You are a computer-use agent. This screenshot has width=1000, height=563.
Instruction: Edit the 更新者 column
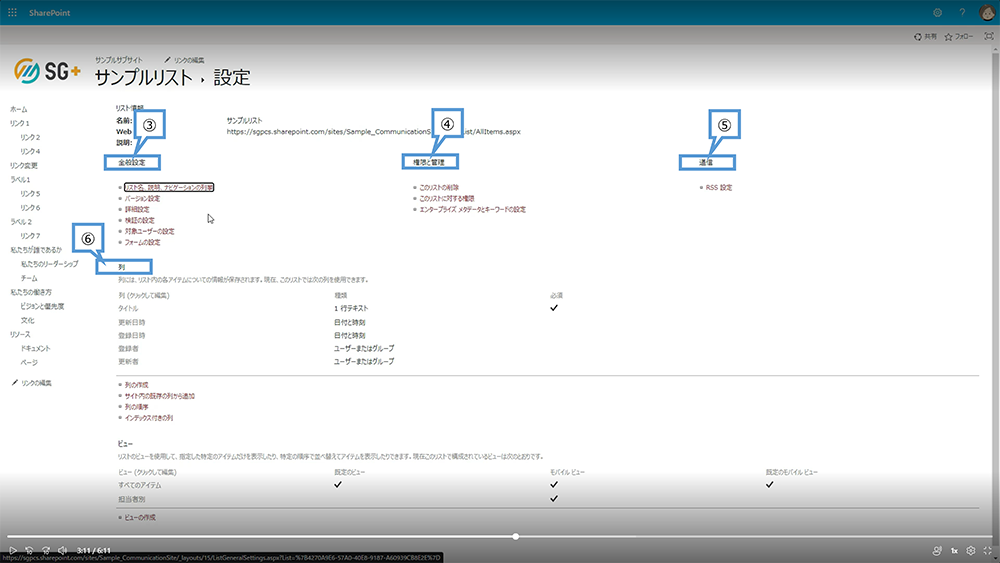point(128,362)
